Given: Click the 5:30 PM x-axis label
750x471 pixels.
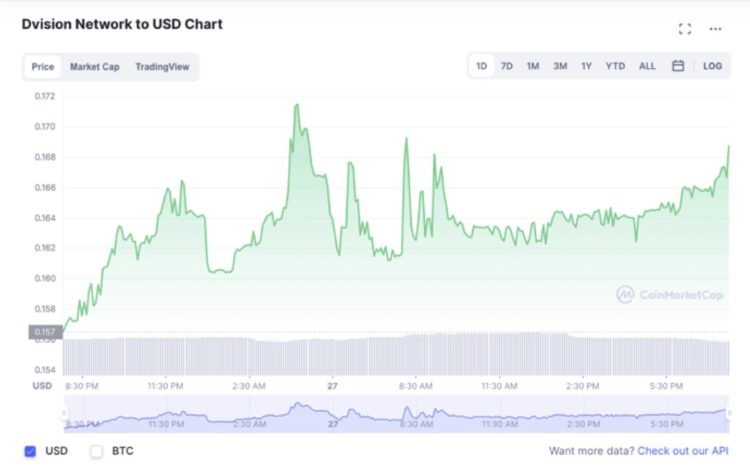Looking at the screenshot, I should coord(666,386).
